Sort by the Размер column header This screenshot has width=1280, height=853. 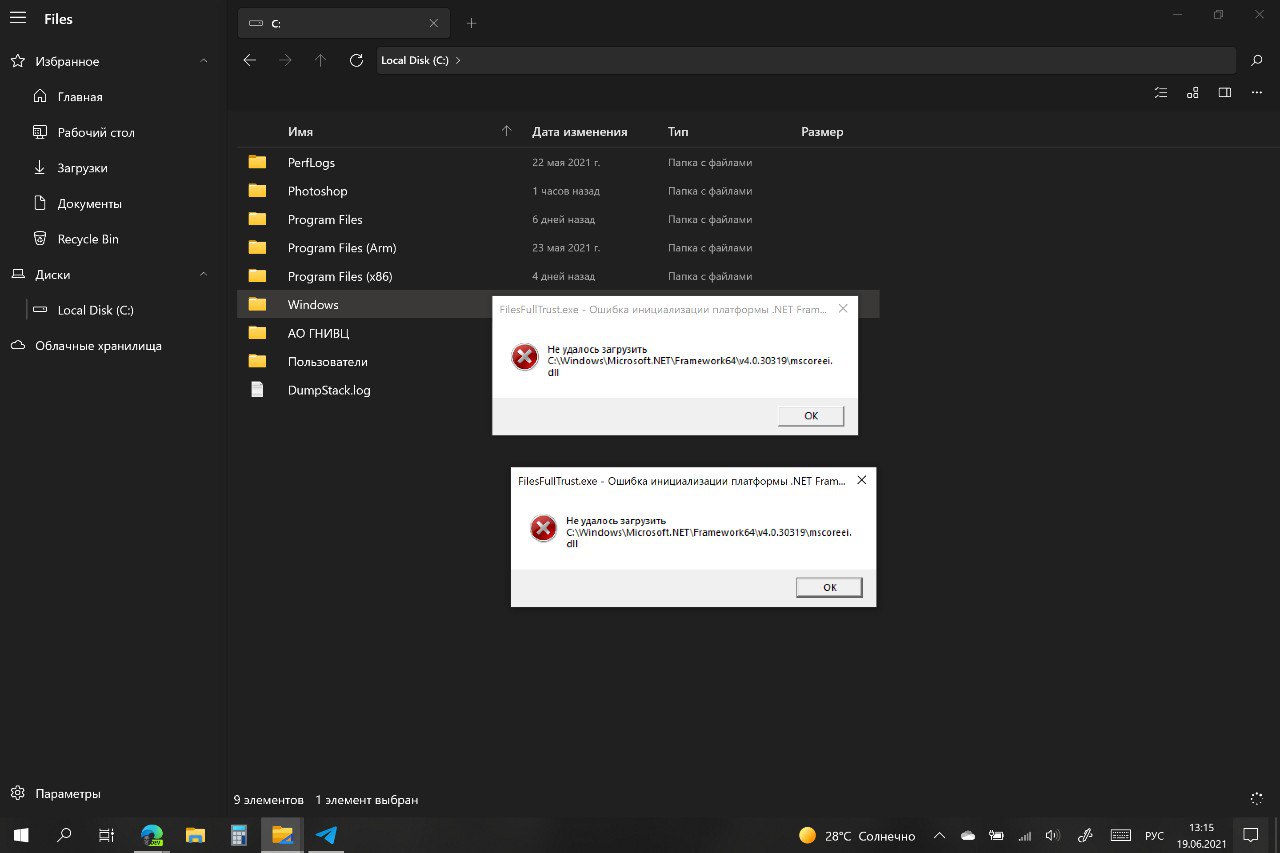822,131
